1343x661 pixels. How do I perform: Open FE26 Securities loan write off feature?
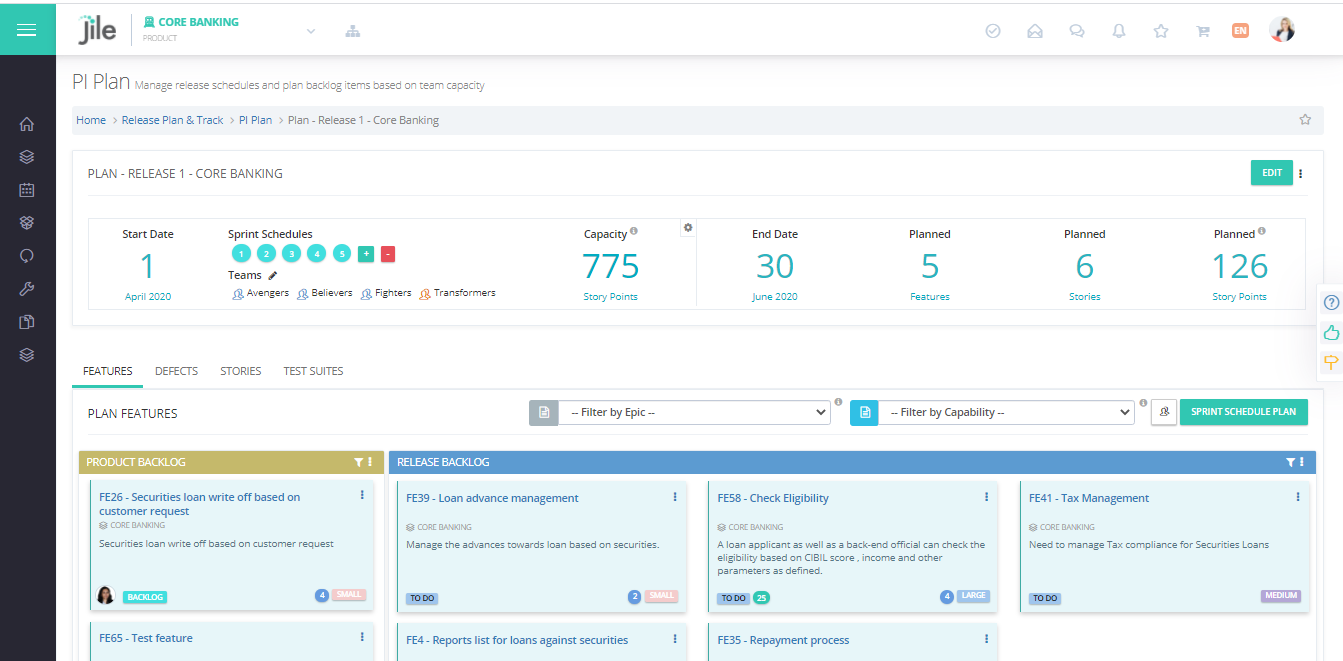[199, 504]
